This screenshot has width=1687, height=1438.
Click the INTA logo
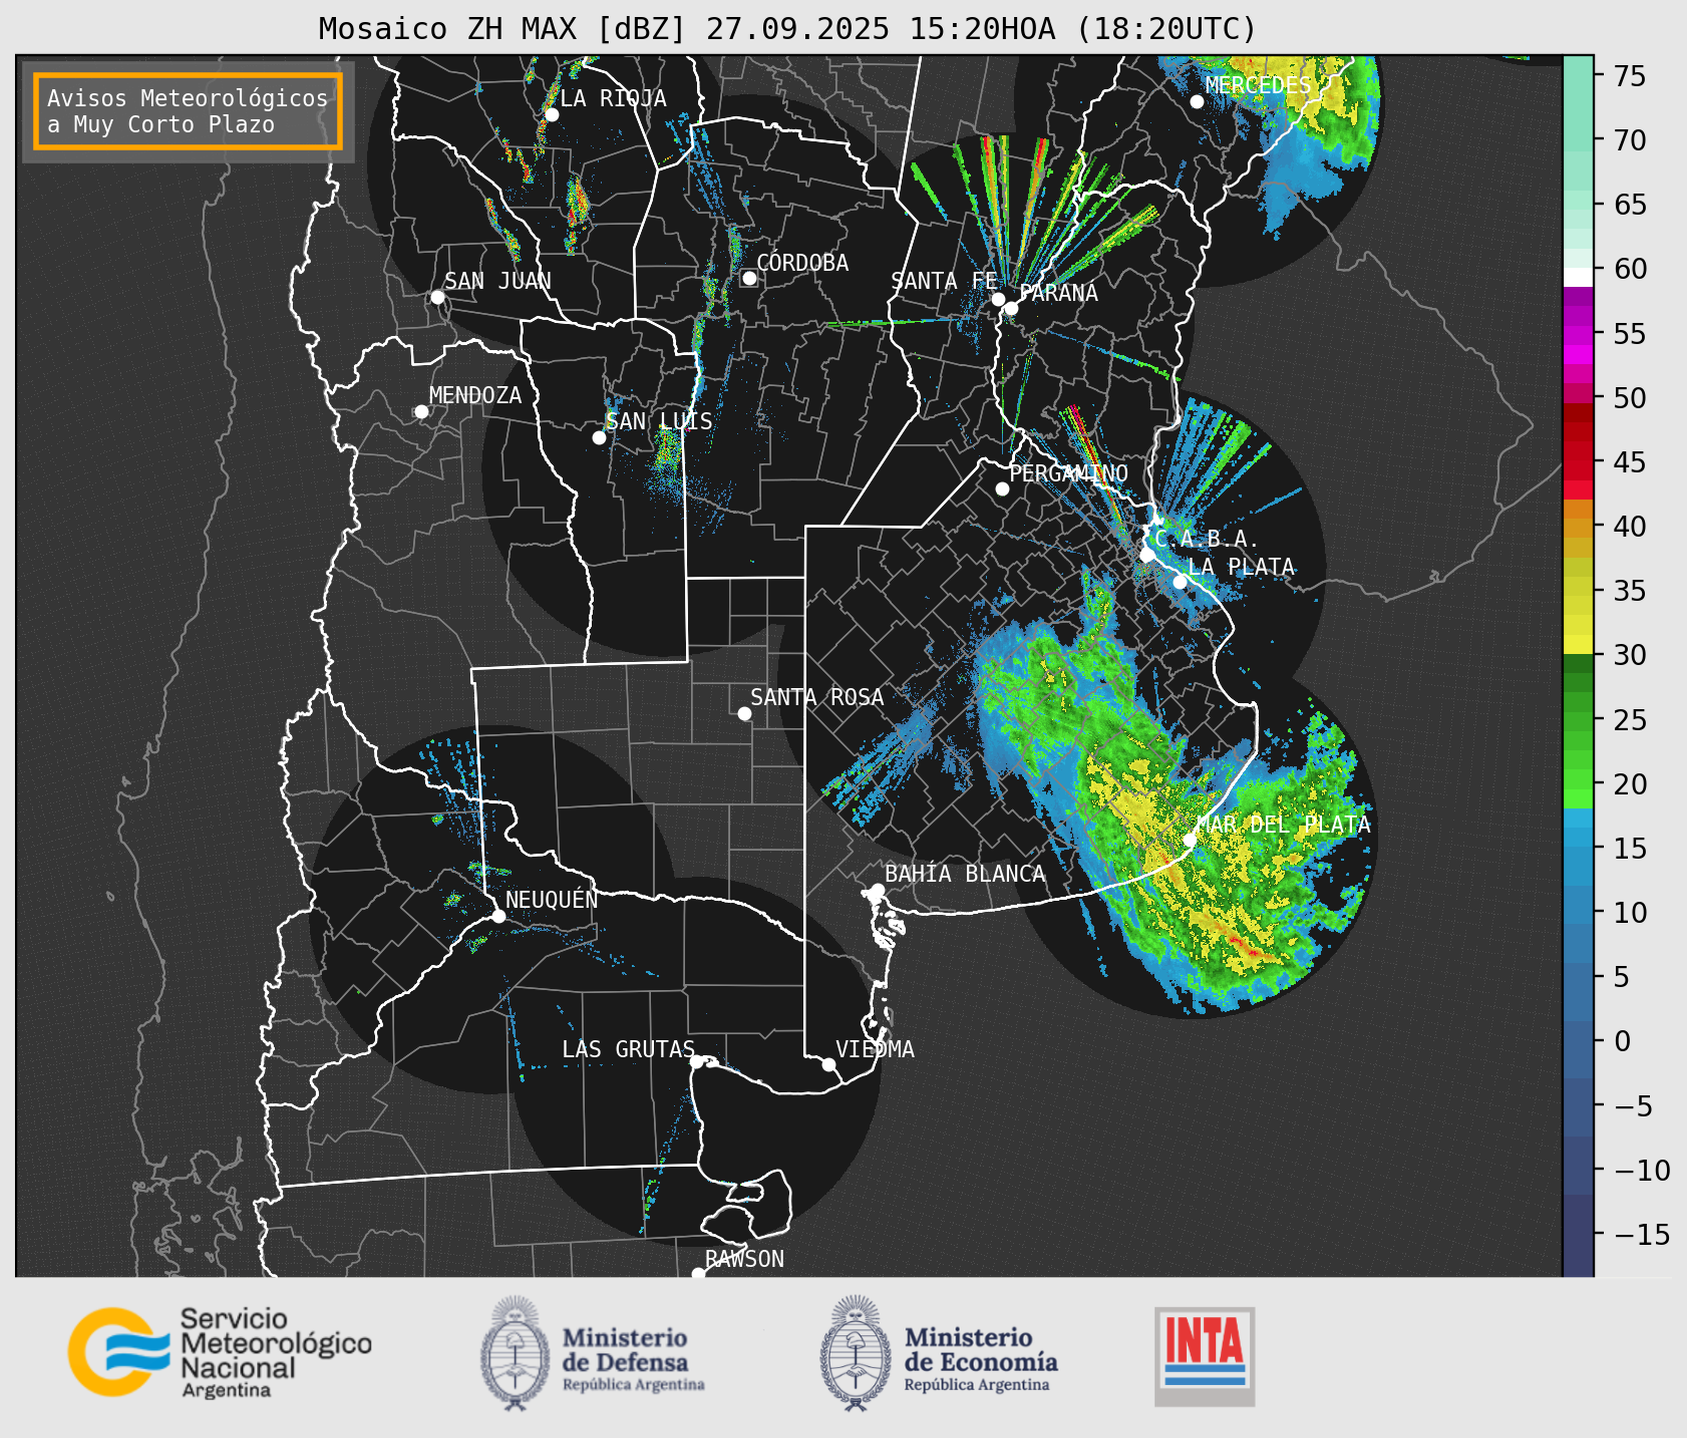pos(1205,1356)
